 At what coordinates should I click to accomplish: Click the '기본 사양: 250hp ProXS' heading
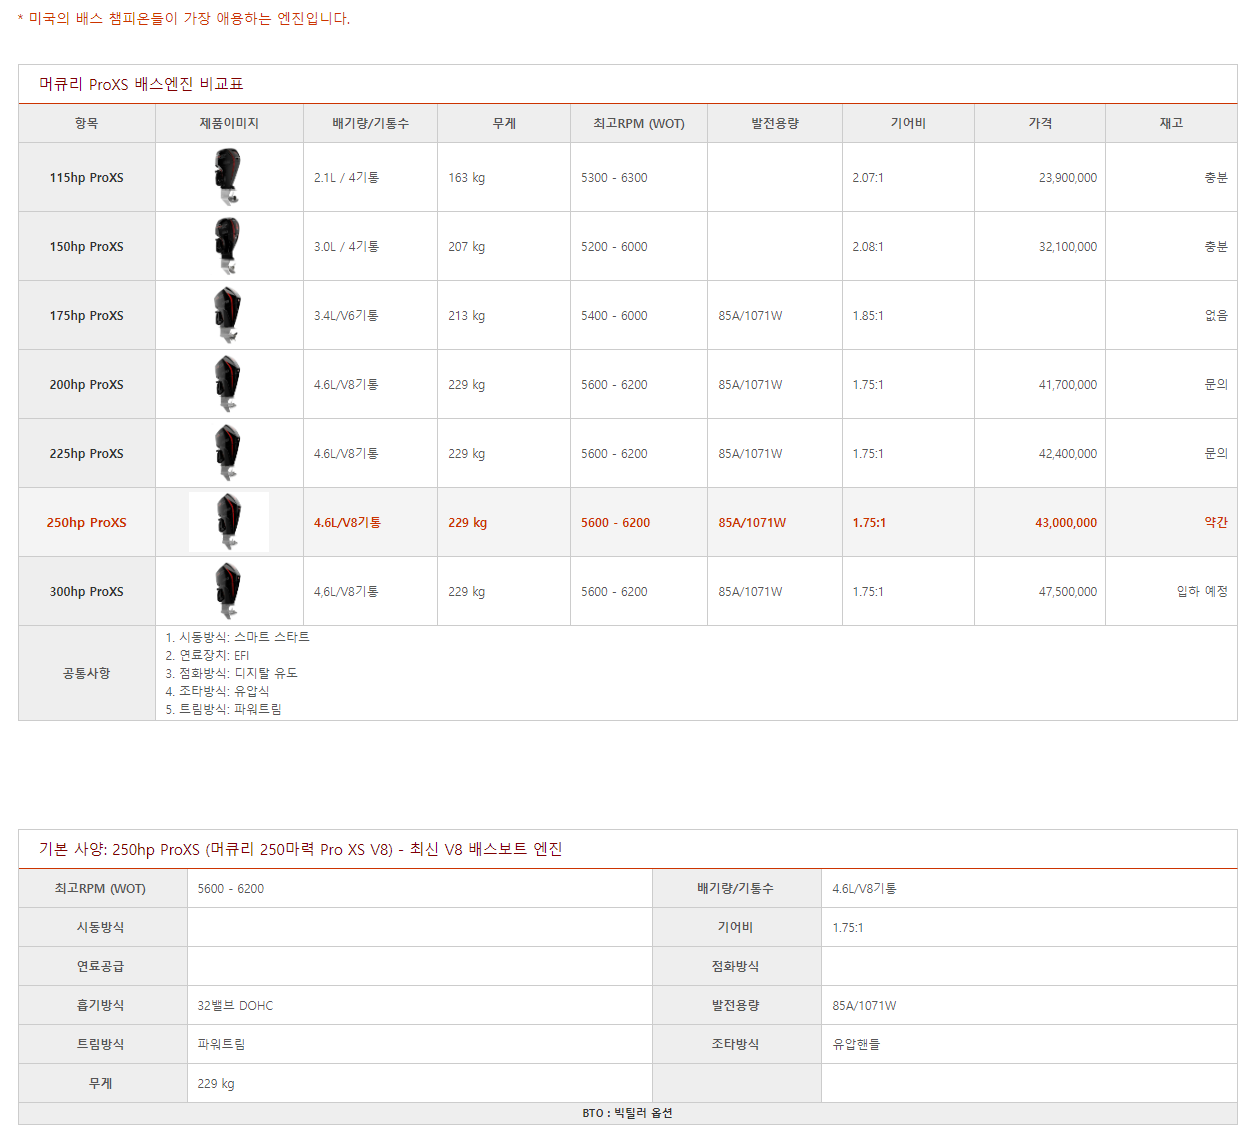point(301,849)
